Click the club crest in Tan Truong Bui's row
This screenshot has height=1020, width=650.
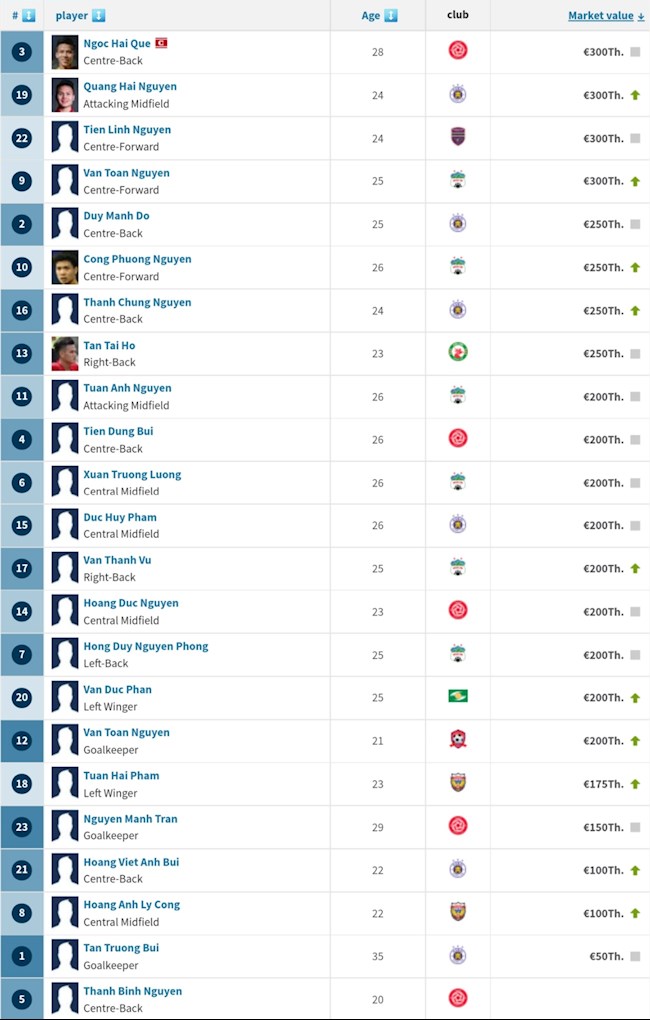click(x=458, y=954)
